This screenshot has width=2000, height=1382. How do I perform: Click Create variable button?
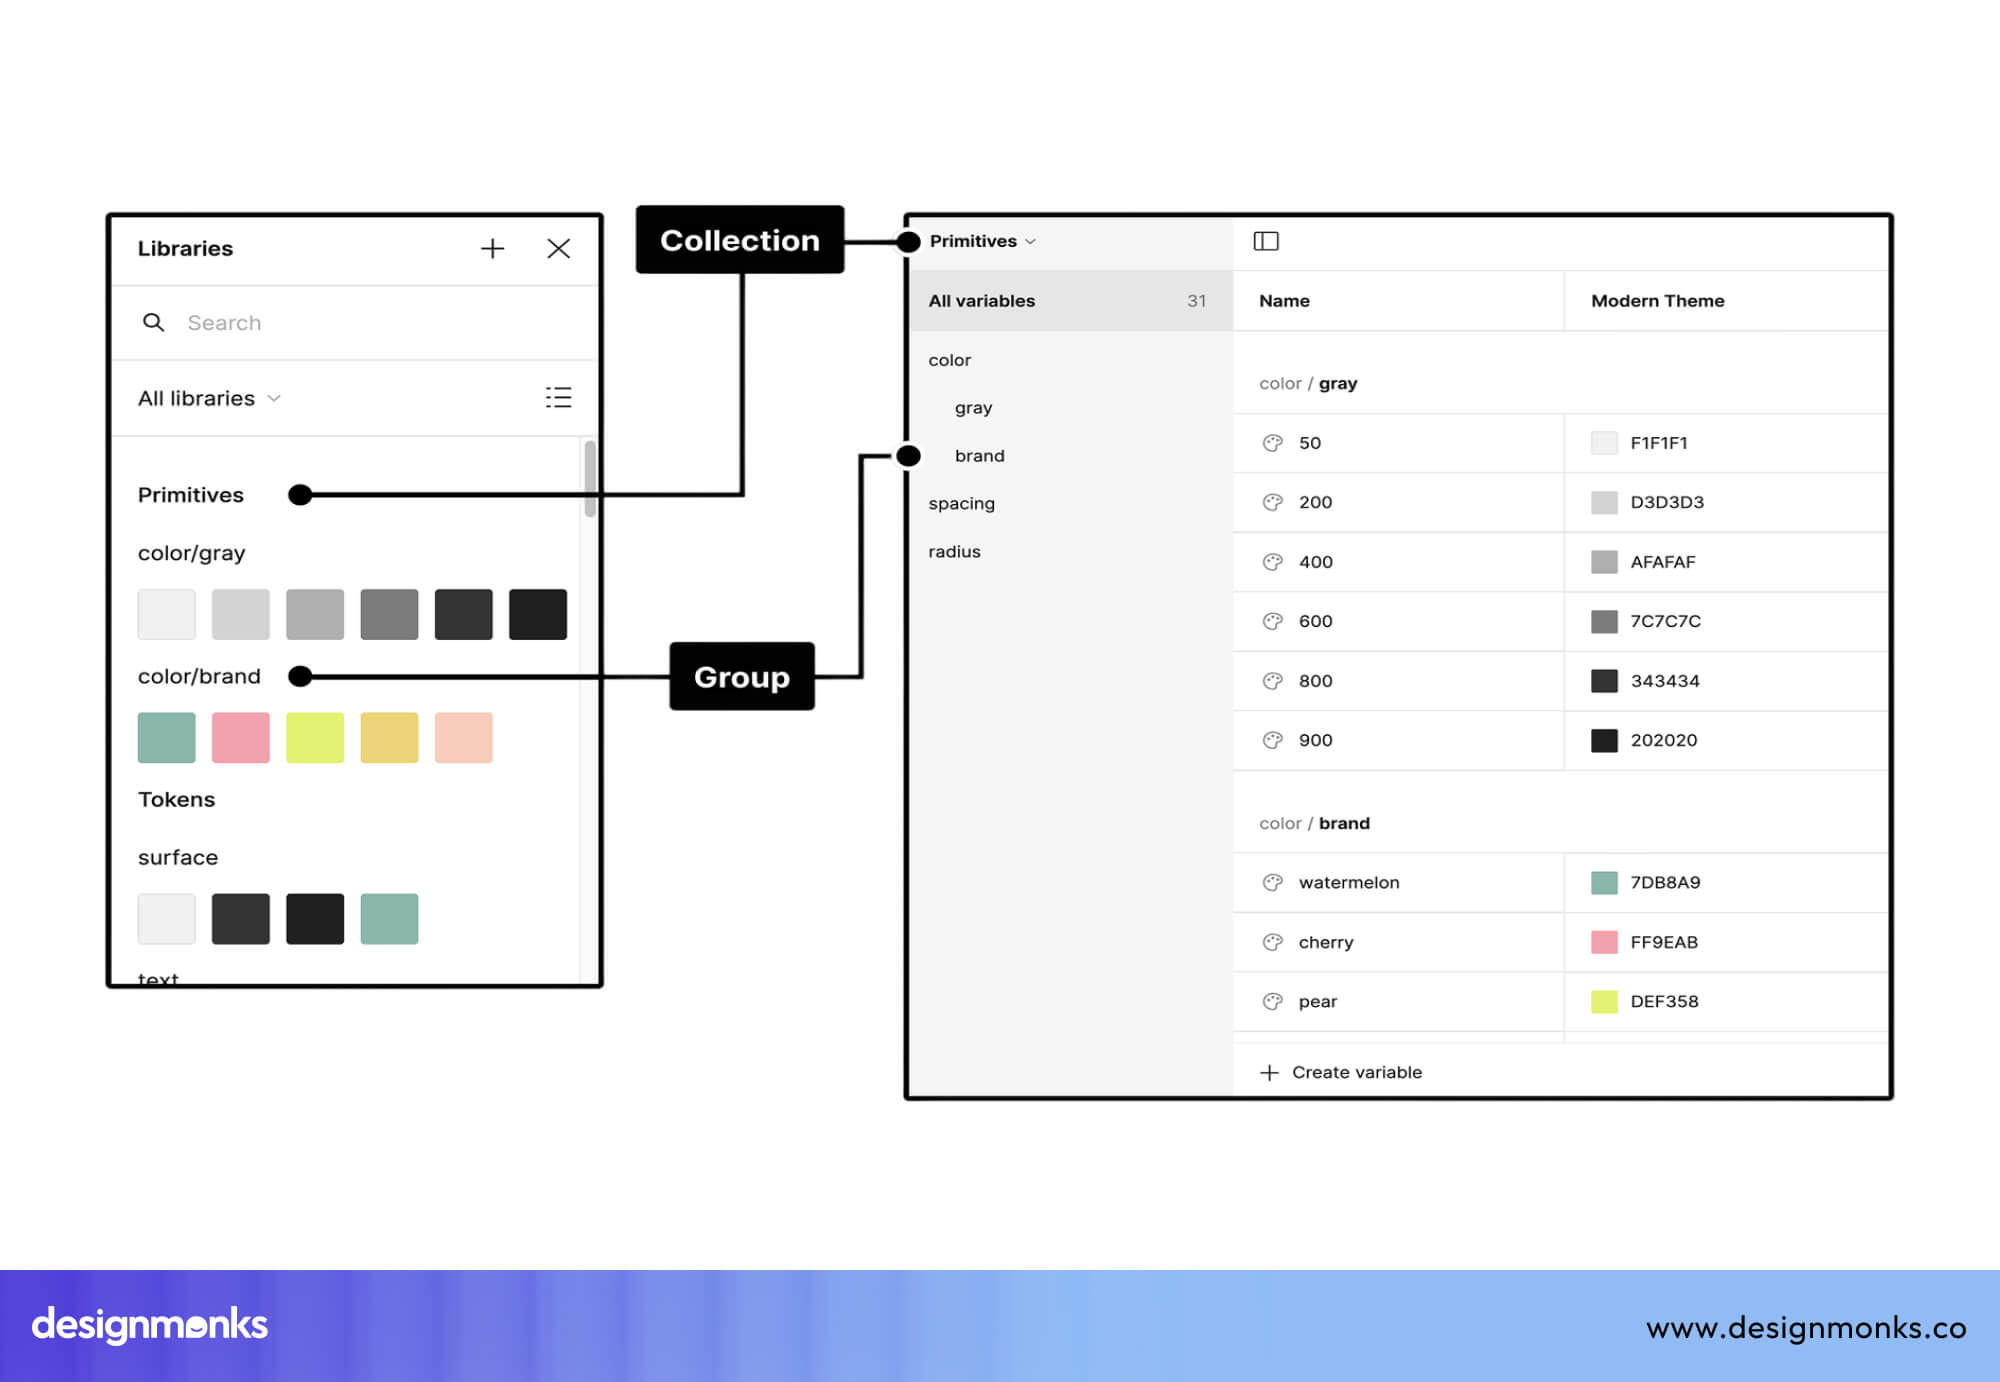pyautogui.click(x=1341, y=1072)
